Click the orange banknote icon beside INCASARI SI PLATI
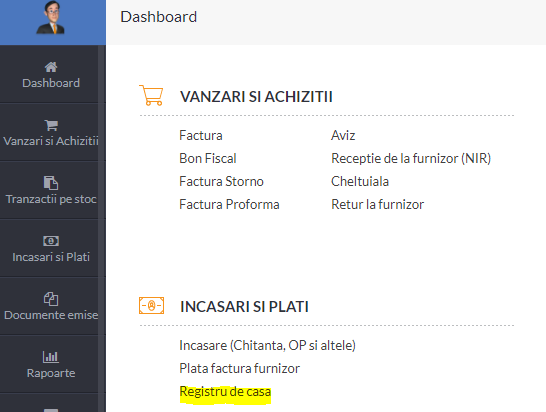Screen dimensions: 546x412 151,305
